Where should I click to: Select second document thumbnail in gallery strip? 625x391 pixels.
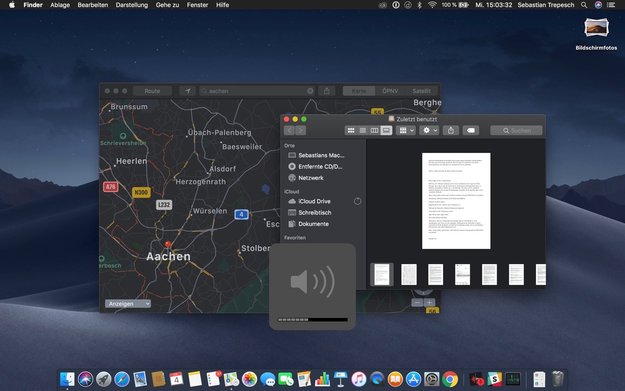(409, 274)
